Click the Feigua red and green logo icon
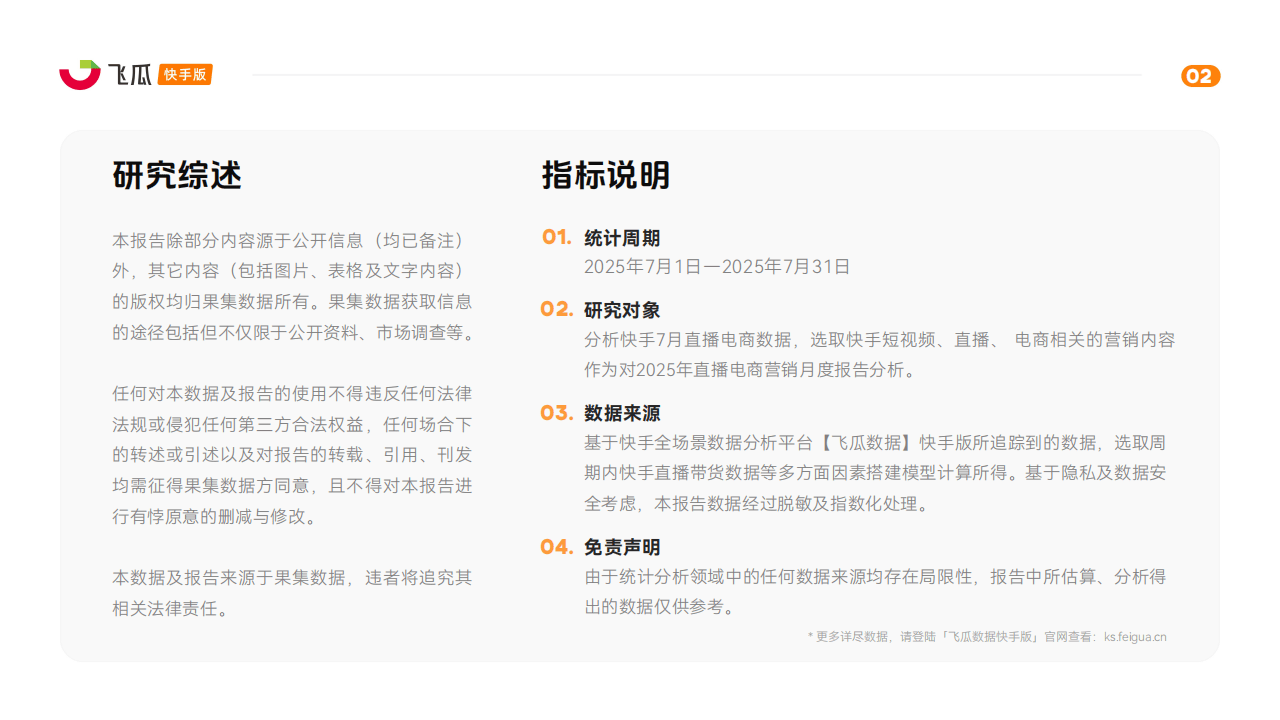Screen dimensions: 1280x720 (x=79, y=75)
